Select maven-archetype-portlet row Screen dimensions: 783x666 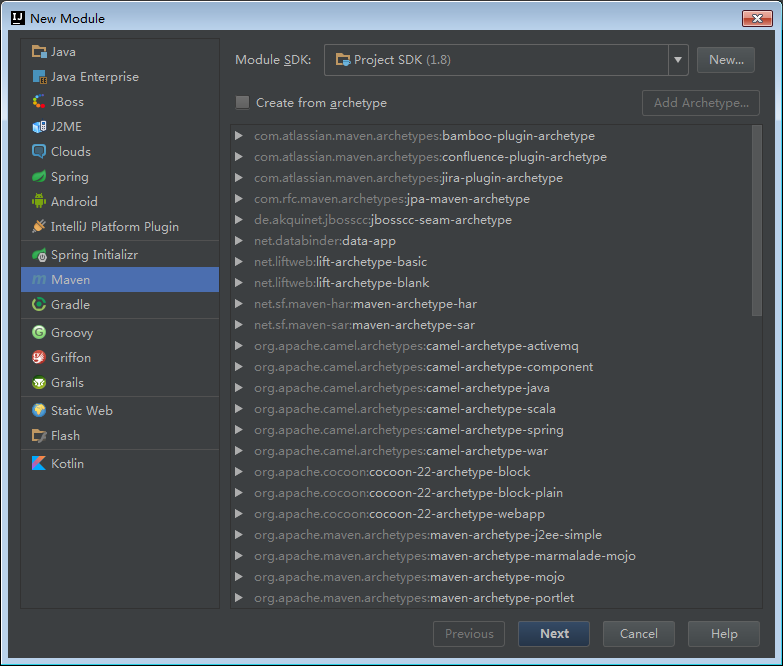(x=491, y=597)
